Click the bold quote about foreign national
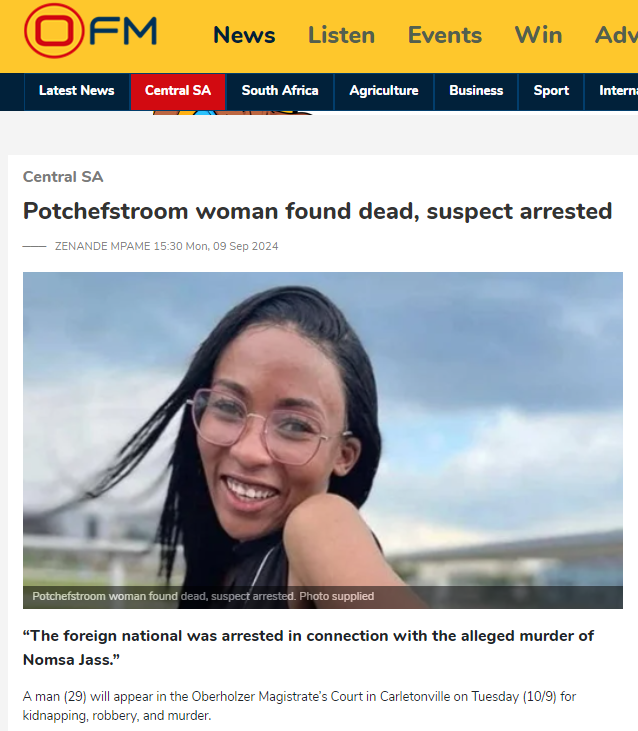Viewport: 638px width, 731px height. 309,648
